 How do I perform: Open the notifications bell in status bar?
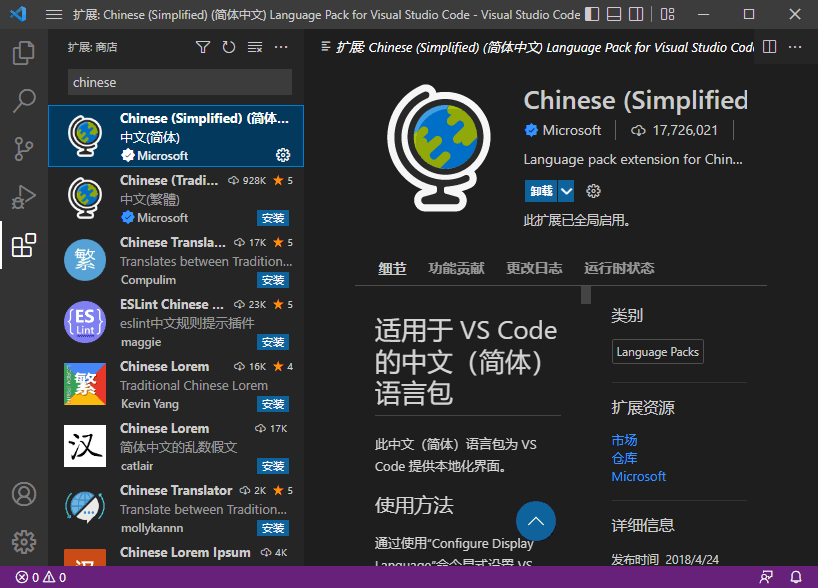(795, 576)
